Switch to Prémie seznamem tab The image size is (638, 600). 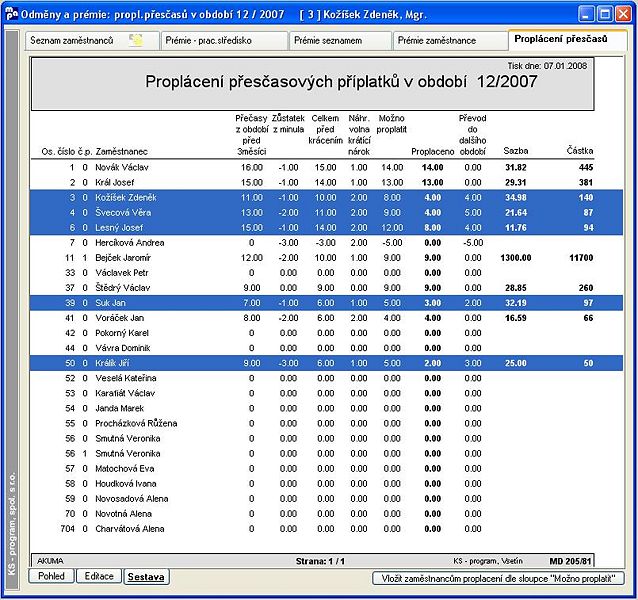[341, 41]
